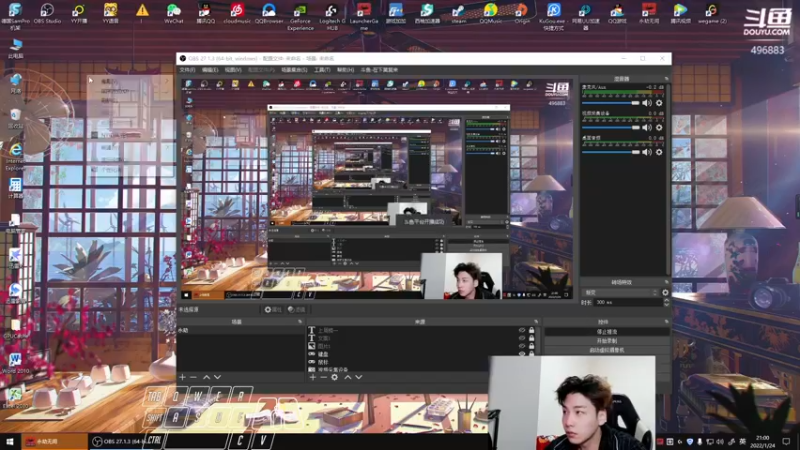The height and width of the screenshot is (450, 800).
Task: Open the Steam desktop shortcut
Action: (x=459, y=13)
